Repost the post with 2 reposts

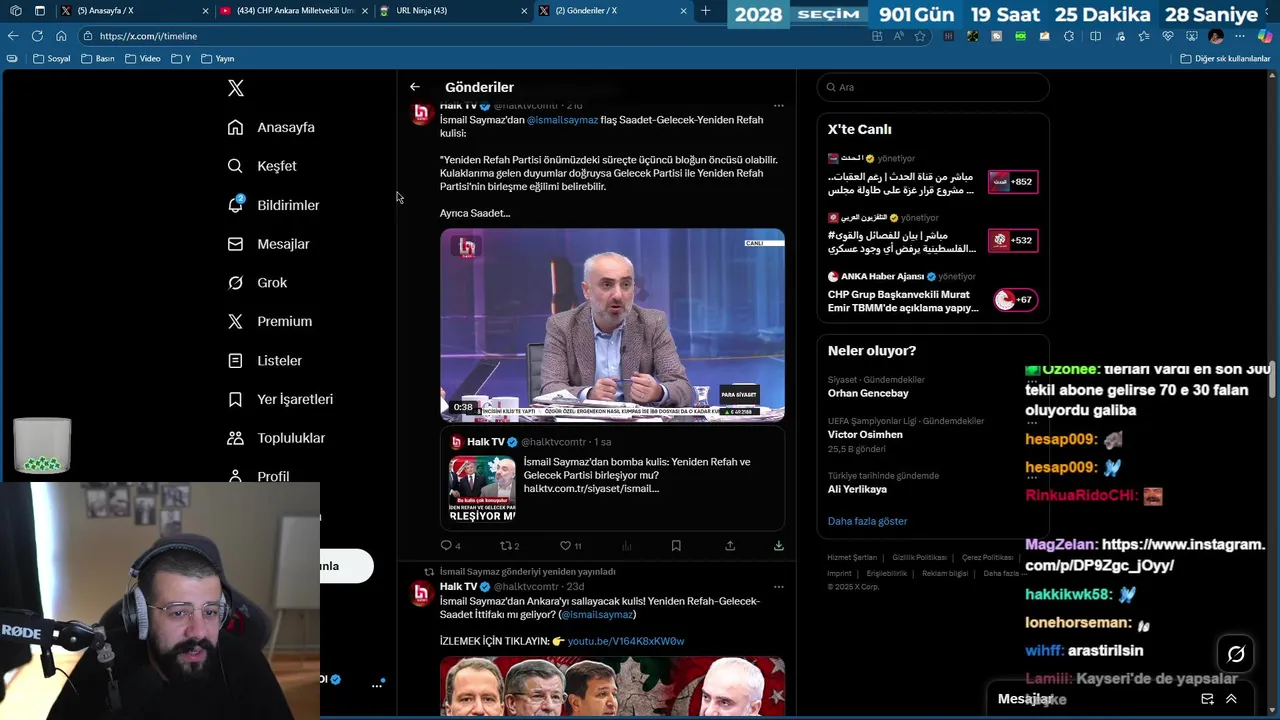(x=510, y=545)
